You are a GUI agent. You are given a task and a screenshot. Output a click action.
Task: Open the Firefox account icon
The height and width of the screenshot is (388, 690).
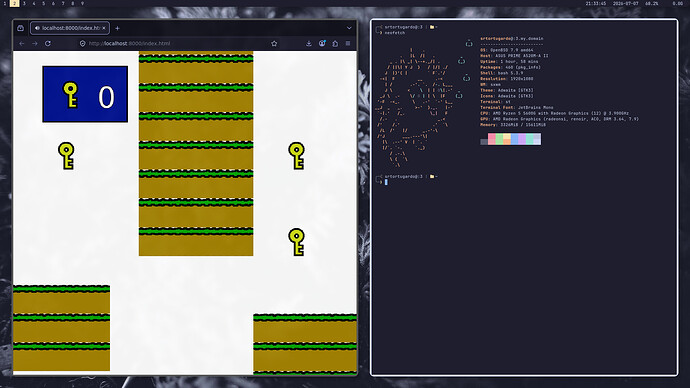[322, 44]
